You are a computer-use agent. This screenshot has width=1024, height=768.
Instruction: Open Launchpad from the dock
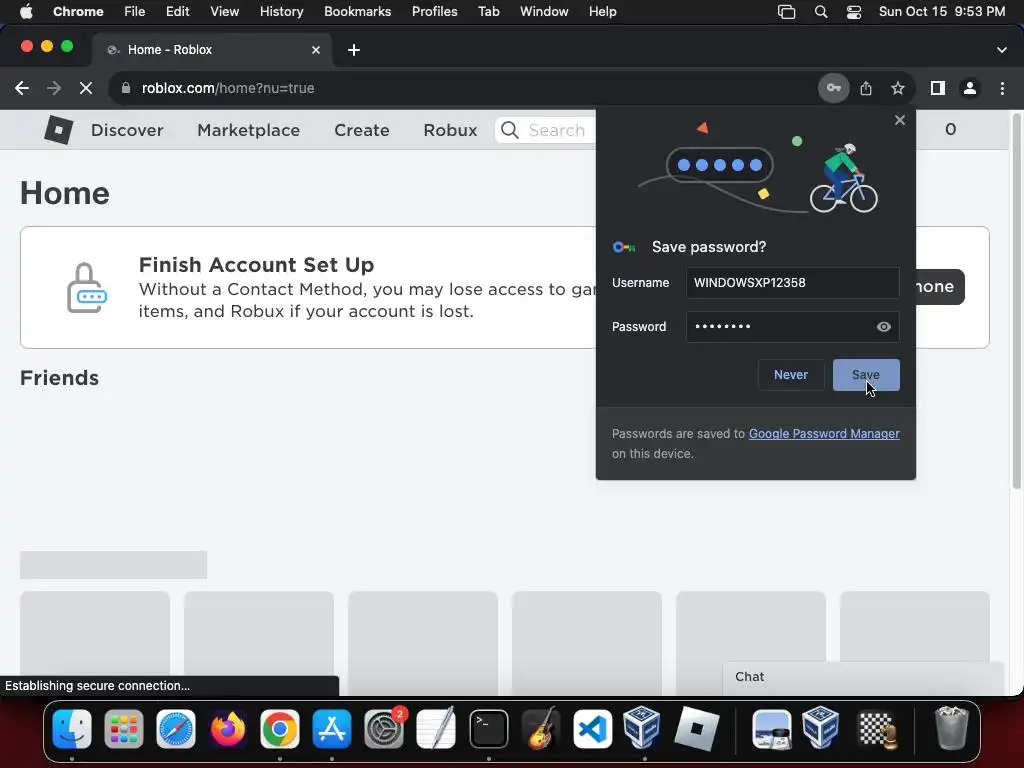pyautogui.click(x=123, y=729)
